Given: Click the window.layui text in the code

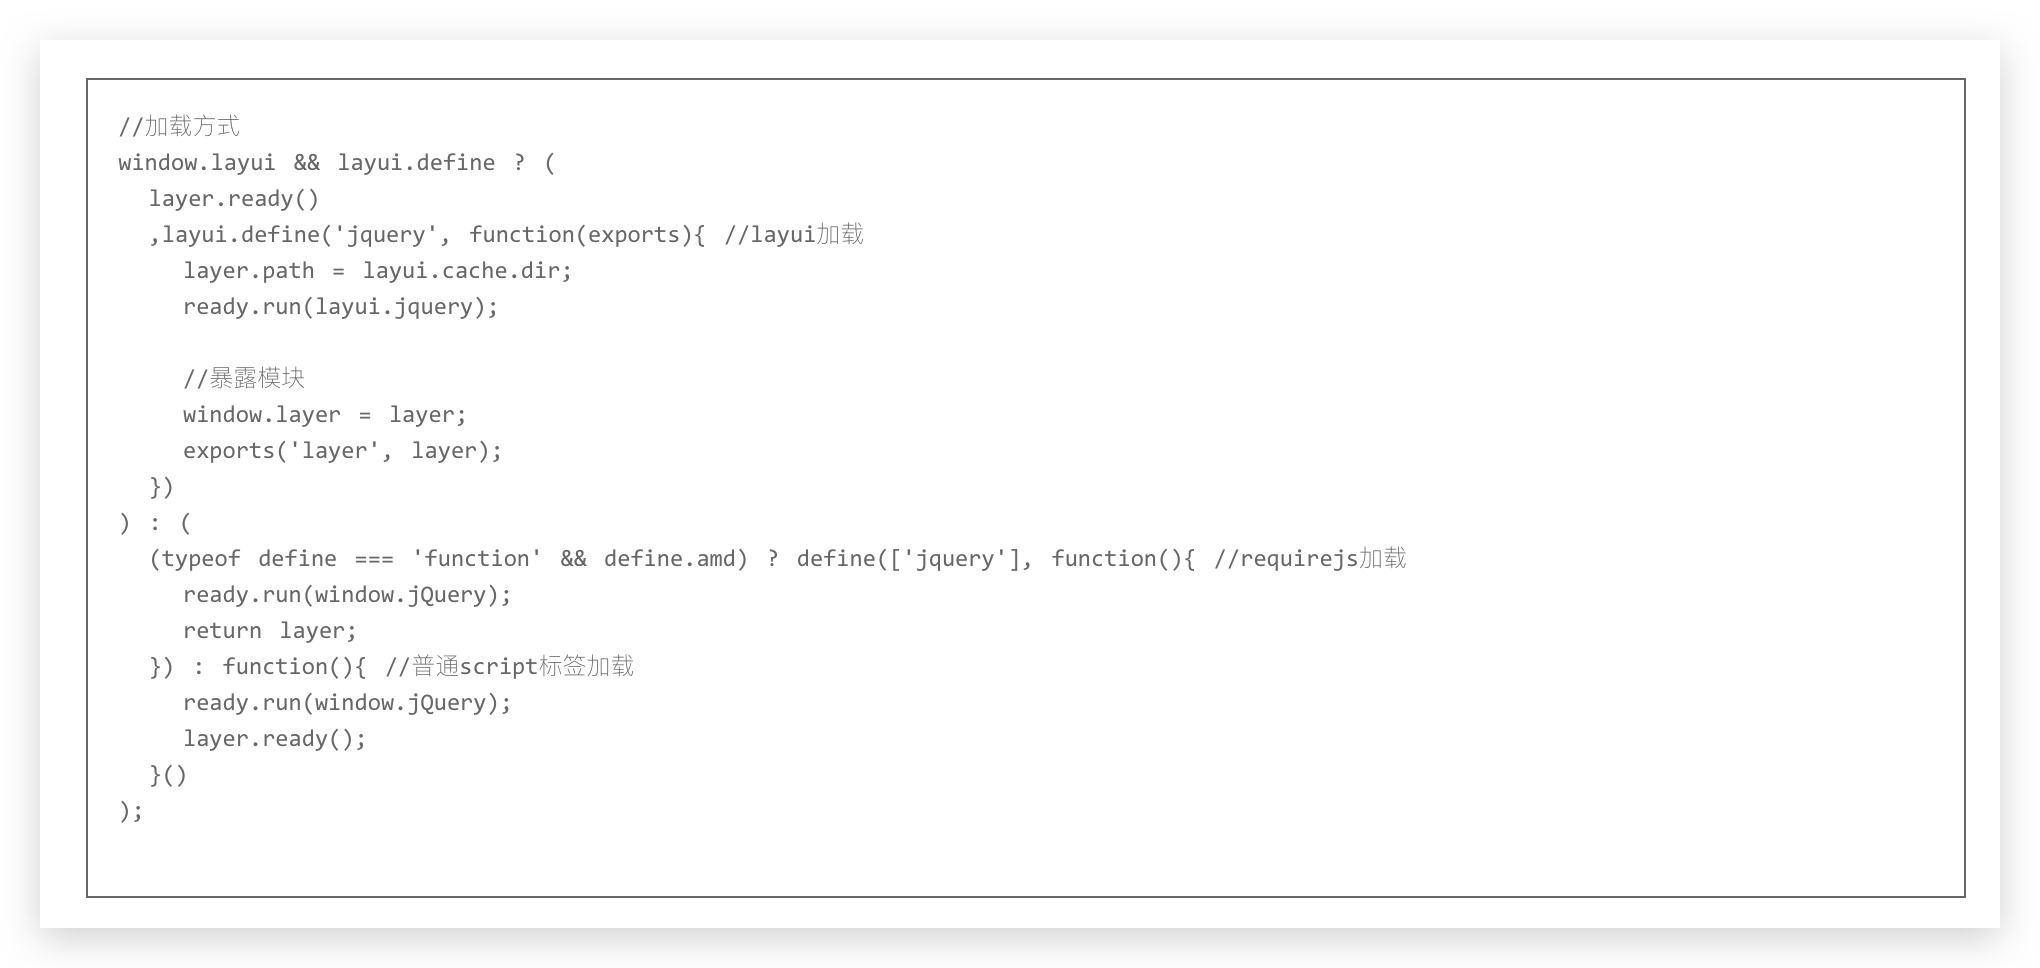Looking at the screenshot, I should 196,163.
